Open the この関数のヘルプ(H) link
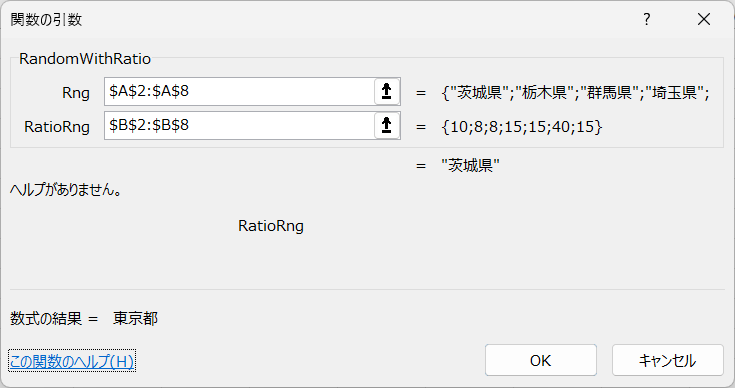Viewport: 735px width, 388px height. [x=72, y=361]
